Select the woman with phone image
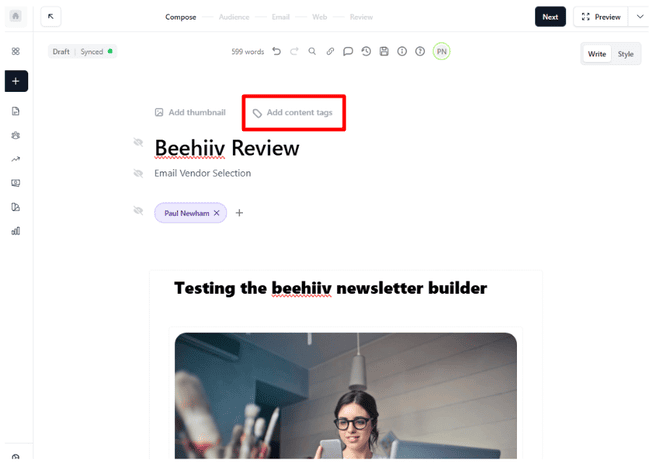The image size is (650, 471). click(x=346, y=396)
